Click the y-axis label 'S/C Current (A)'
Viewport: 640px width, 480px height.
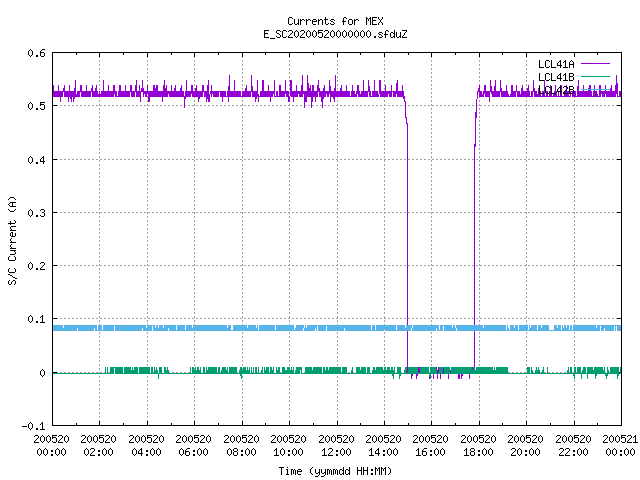coord(13,240)
